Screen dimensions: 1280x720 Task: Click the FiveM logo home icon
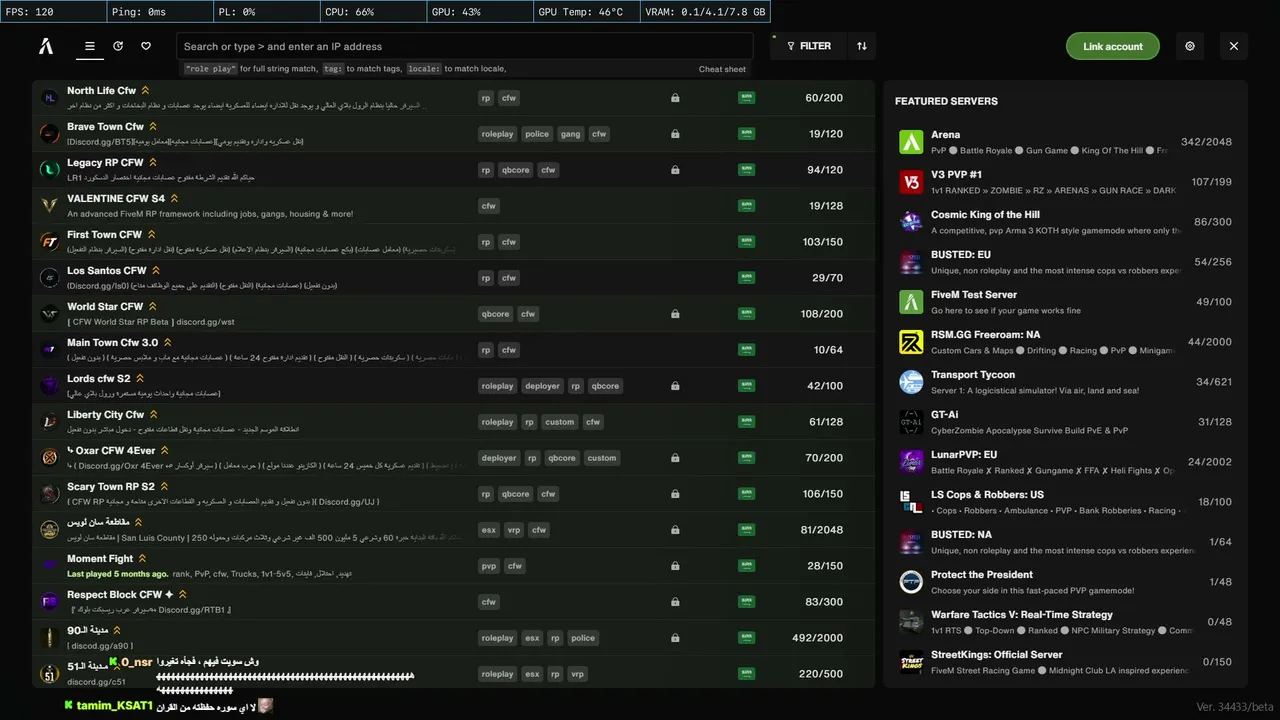pyautogui.click(x=46, y=46)
